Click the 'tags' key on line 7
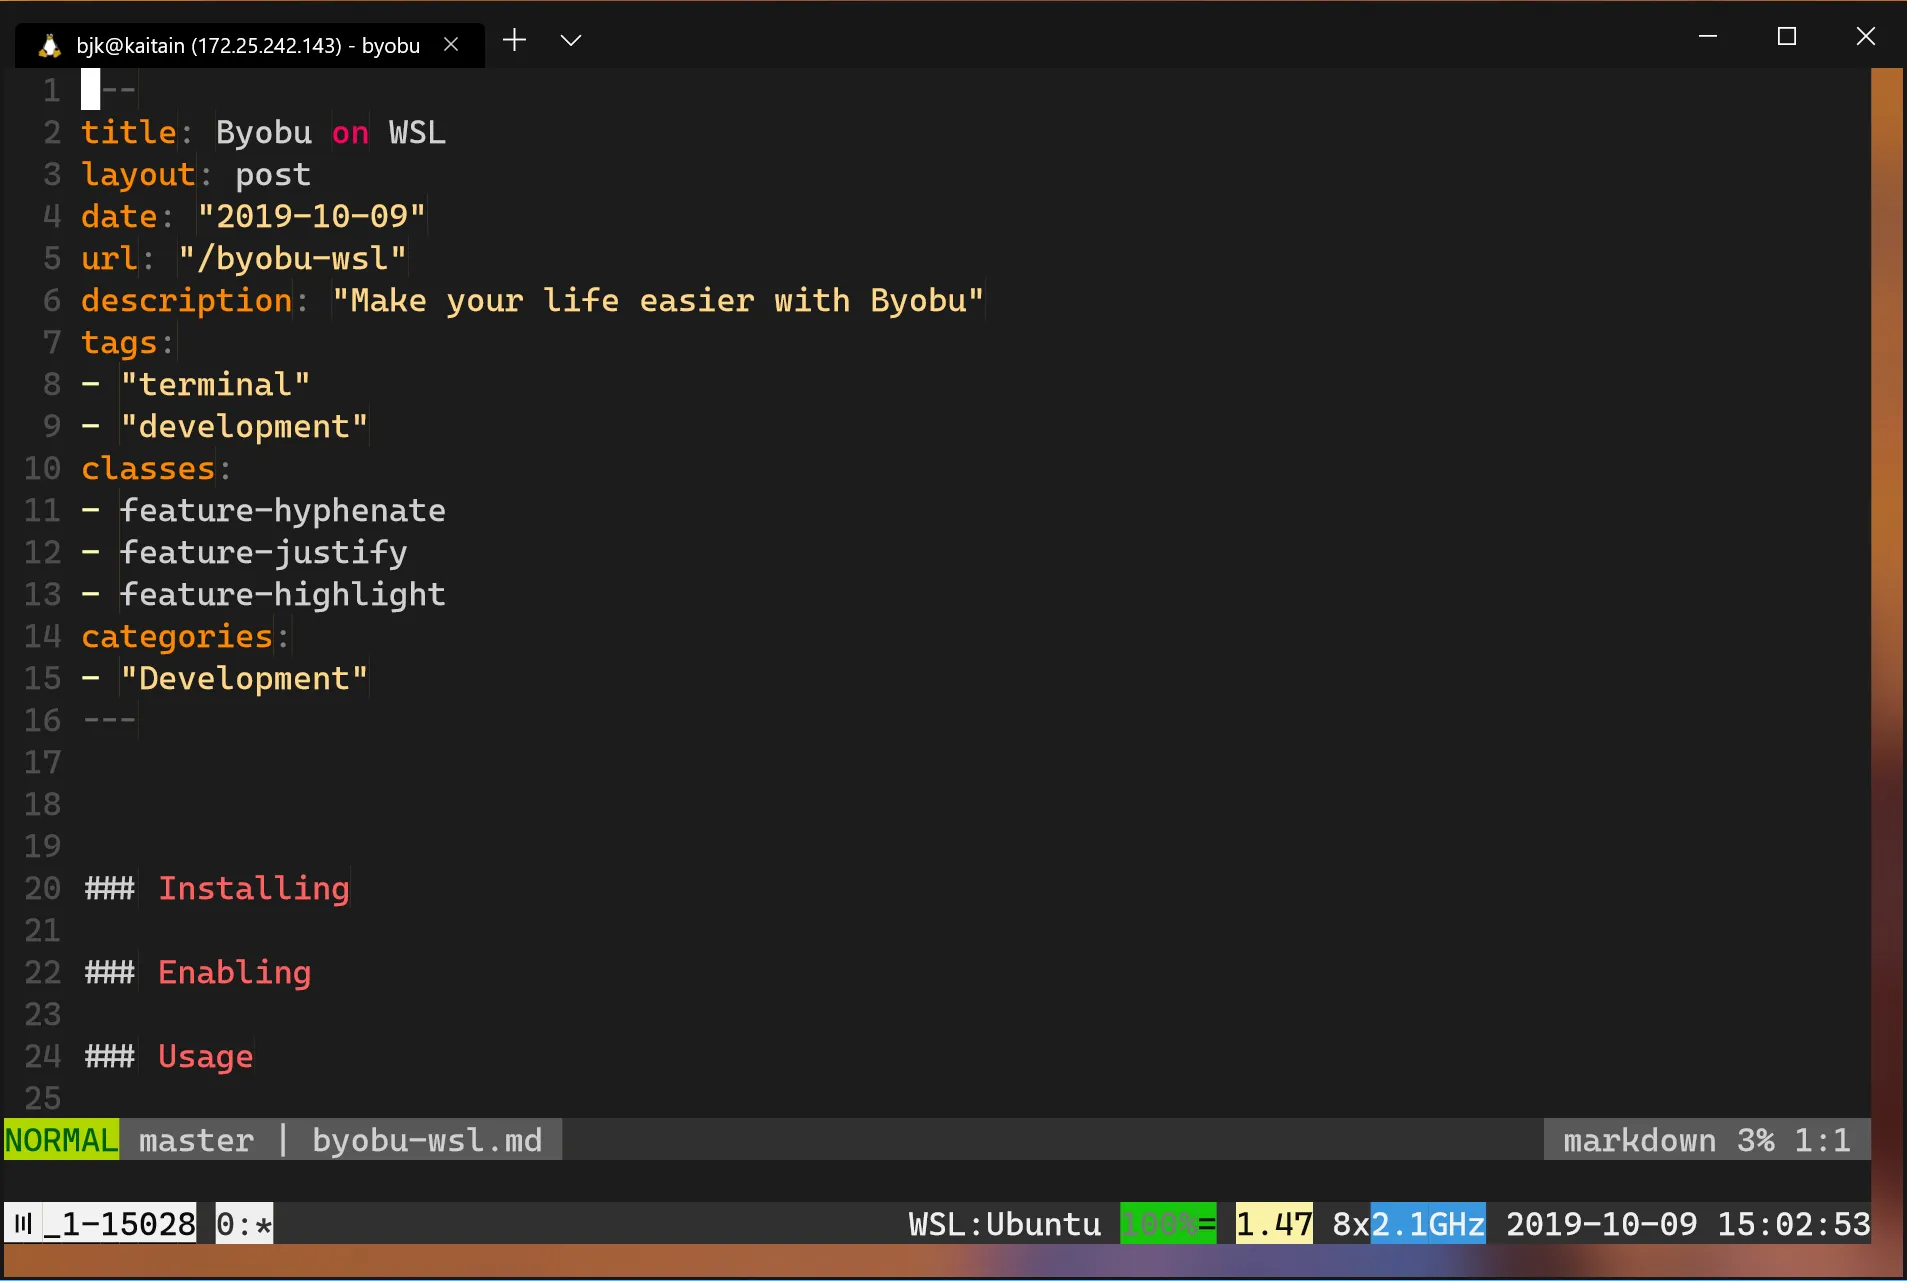1907x1281 pixels. point(119,343)
